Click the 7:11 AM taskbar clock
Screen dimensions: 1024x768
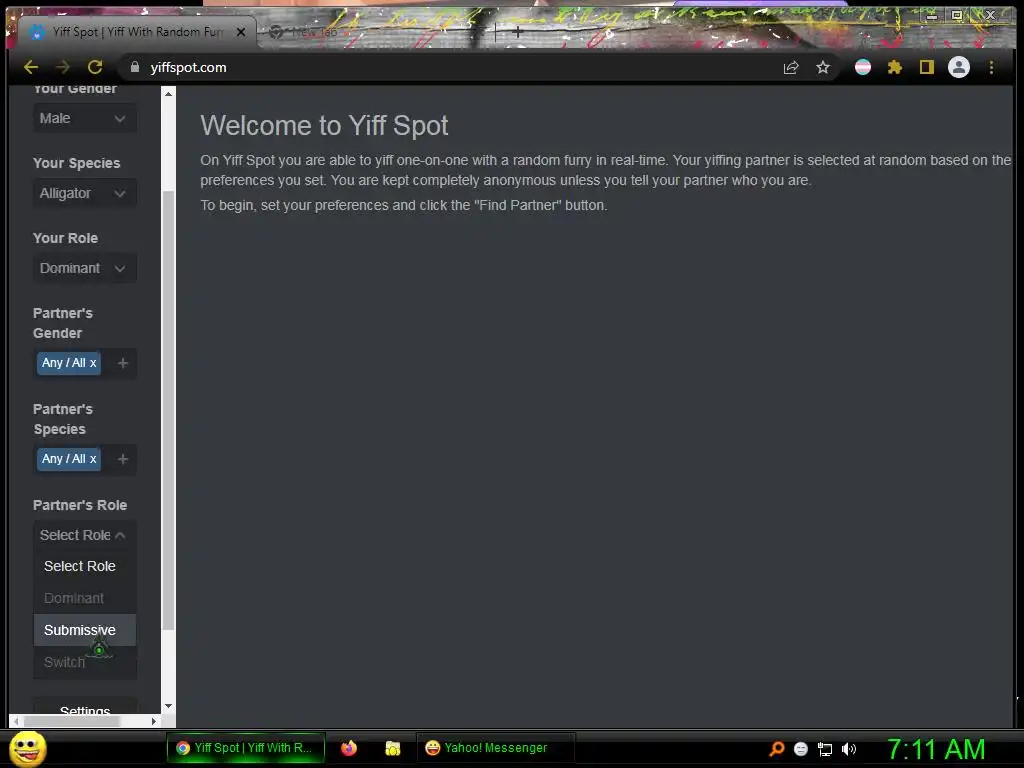[936, 749]
